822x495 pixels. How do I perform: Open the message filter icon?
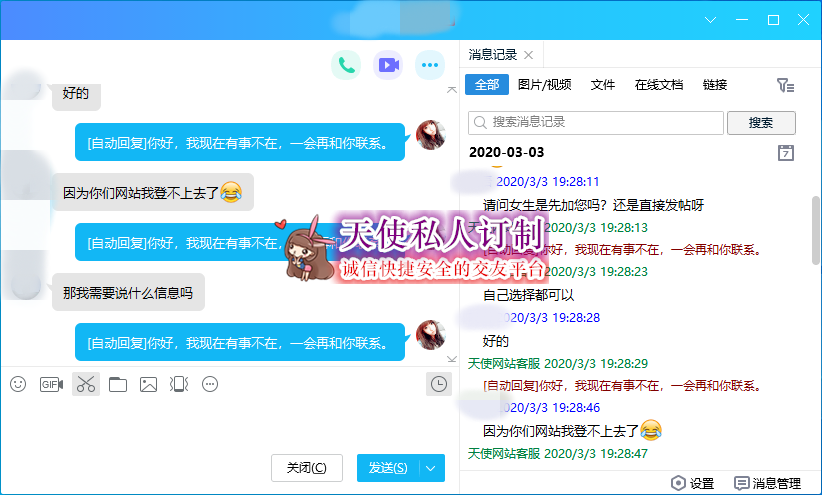point(786,86)
